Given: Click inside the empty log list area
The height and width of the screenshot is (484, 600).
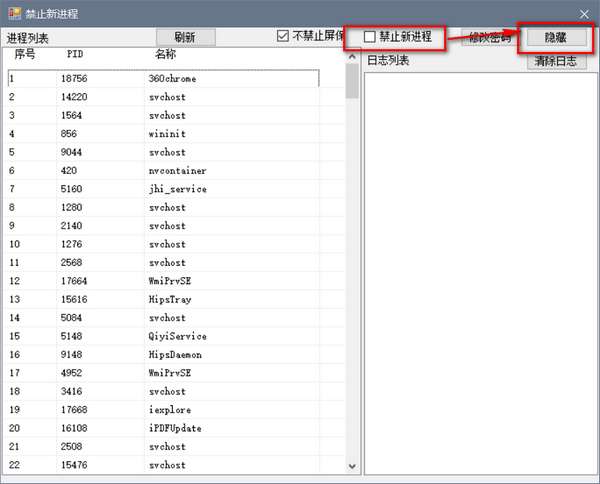Looking at the screenshot, I should pos(480,273).
